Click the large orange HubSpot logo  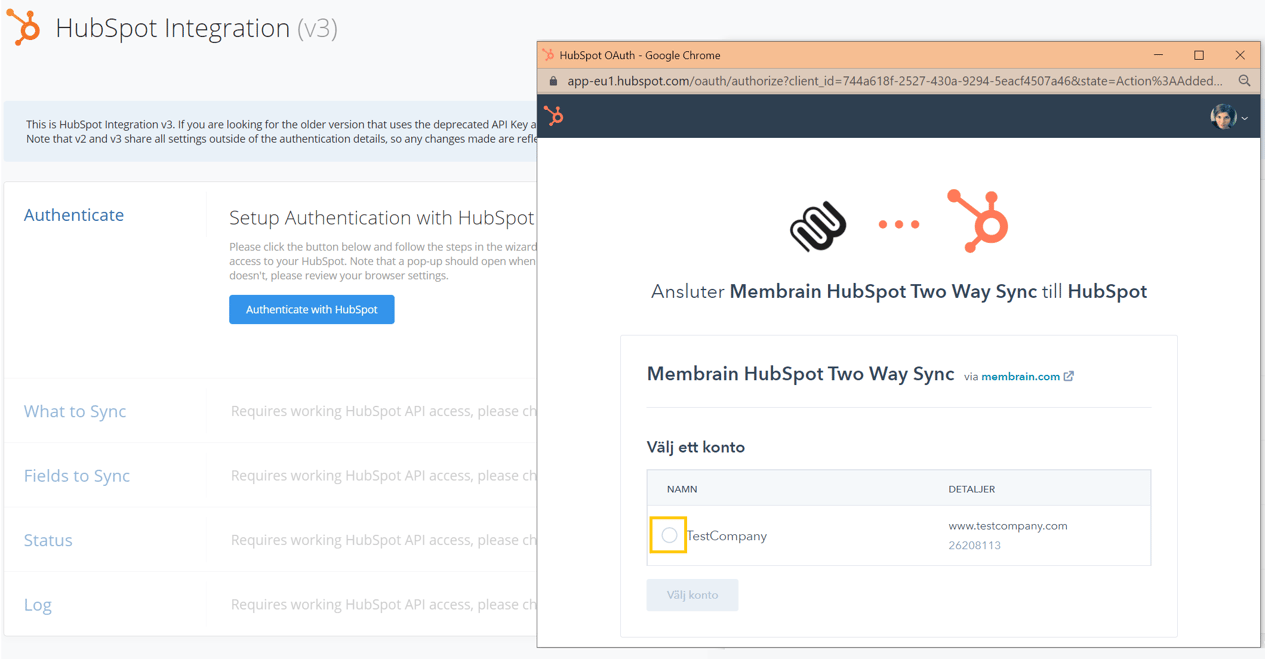(978, 220)
